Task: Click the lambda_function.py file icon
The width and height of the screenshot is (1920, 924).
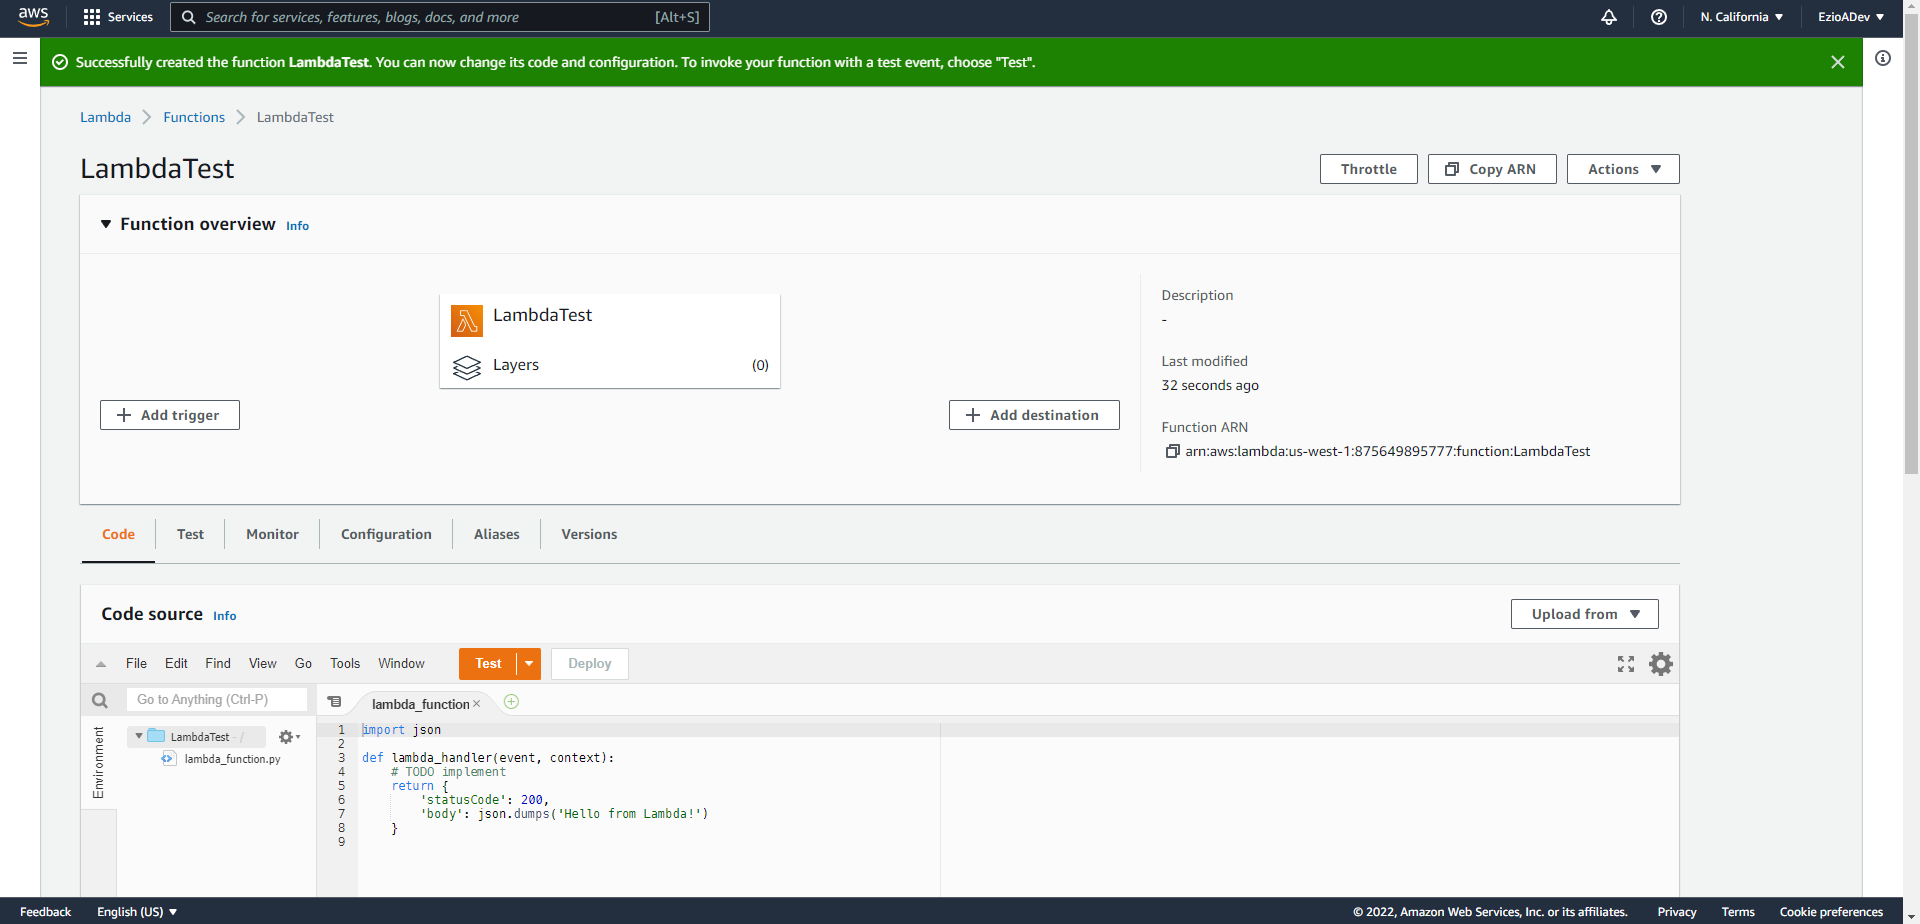Action: tap(168, 759)
